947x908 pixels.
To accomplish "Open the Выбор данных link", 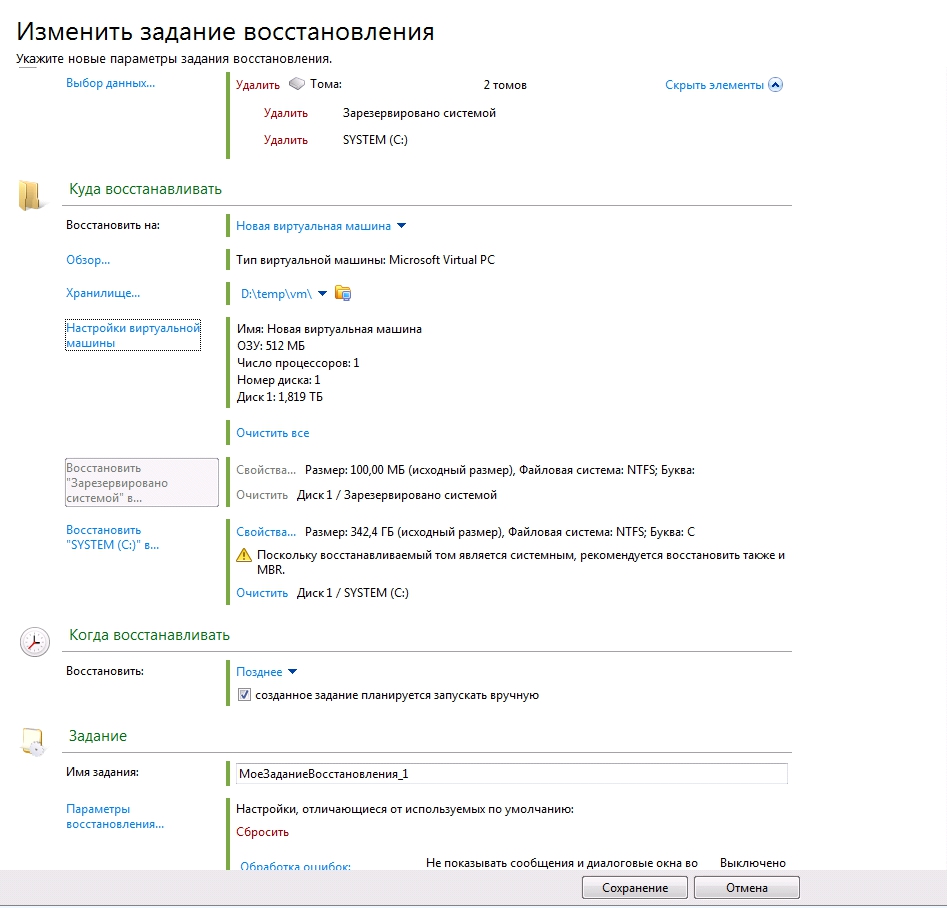I will tap(111, 83).
